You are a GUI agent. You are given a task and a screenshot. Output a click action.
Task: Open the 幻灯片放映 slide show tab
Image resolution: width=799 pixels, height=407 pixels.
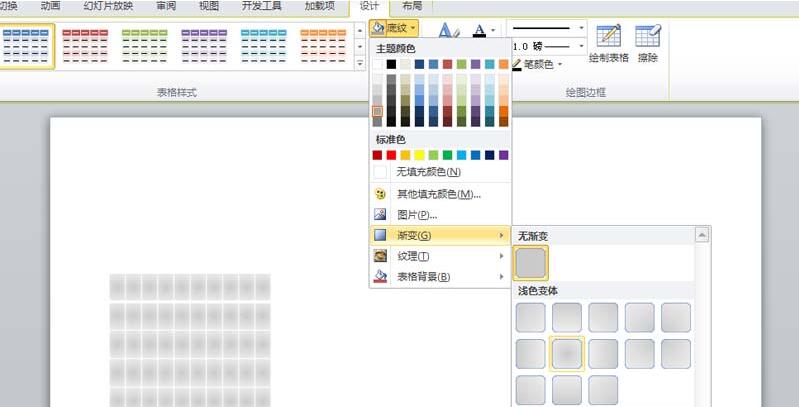click(108, 6)
